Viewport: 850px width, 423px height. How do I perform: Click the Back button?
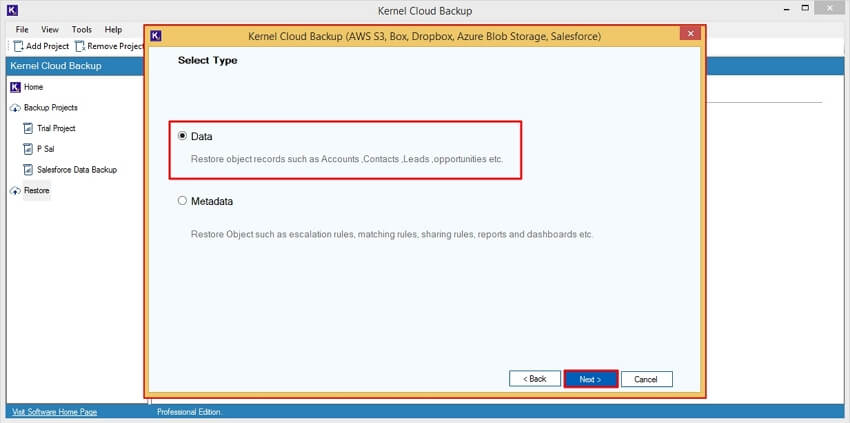[535, 379]
